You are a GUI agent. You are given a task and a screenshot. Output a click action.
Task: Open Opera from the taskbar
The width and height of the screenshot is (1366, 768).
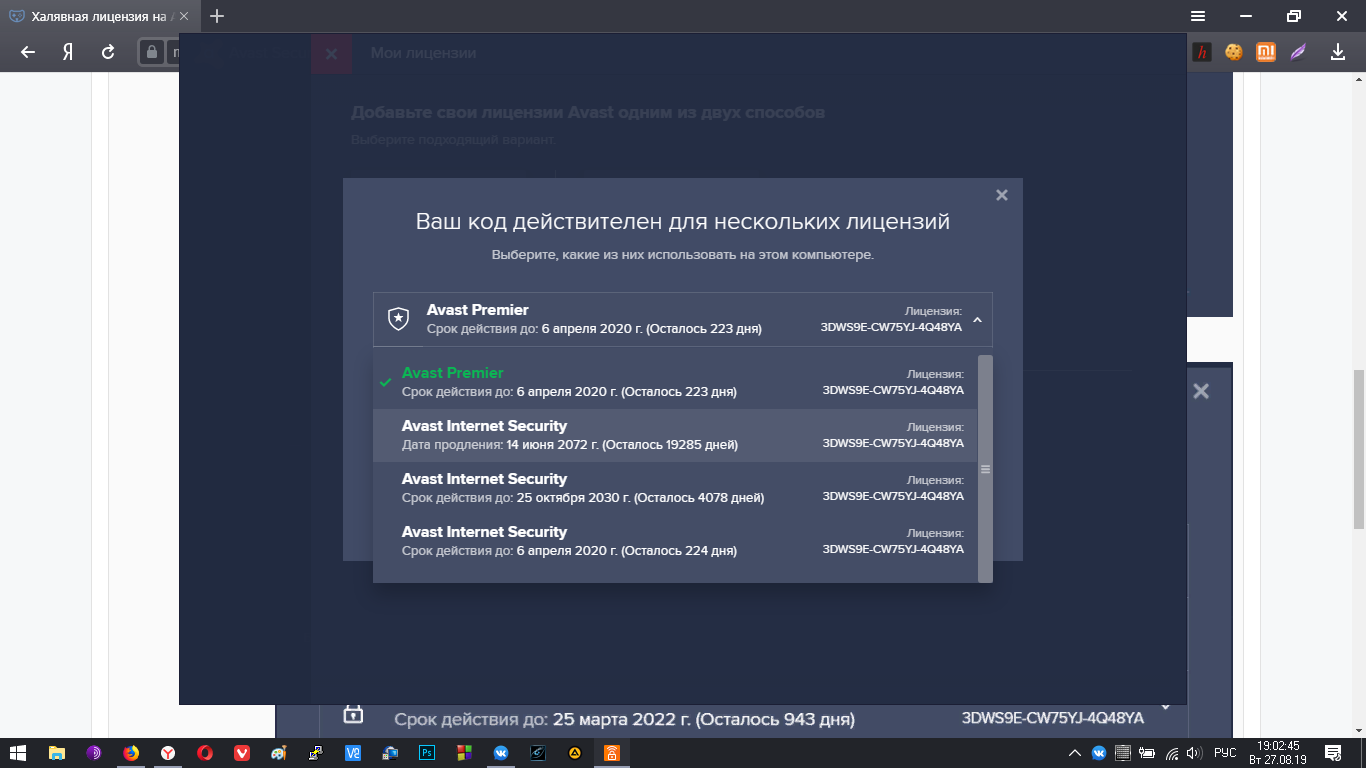click(x=205, y=753)
